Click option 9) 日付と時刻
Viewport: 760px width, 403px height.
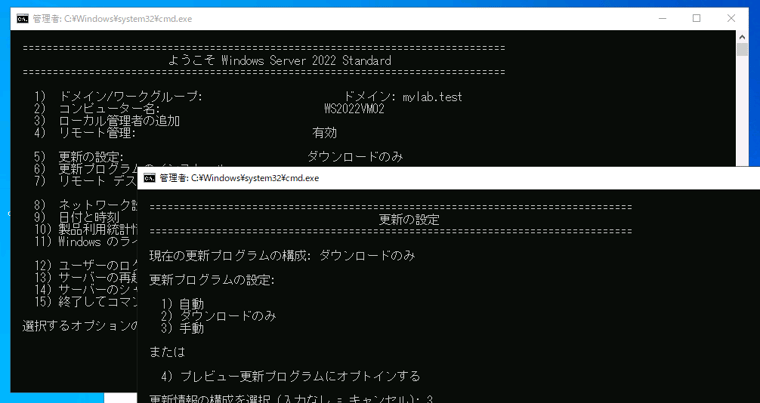[77, 217]
